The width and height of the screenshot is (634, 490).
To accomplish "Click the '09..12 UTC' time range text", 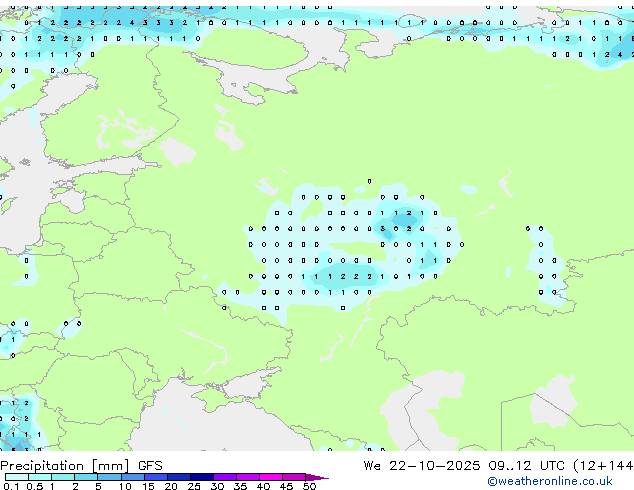I will pos(526,466).
